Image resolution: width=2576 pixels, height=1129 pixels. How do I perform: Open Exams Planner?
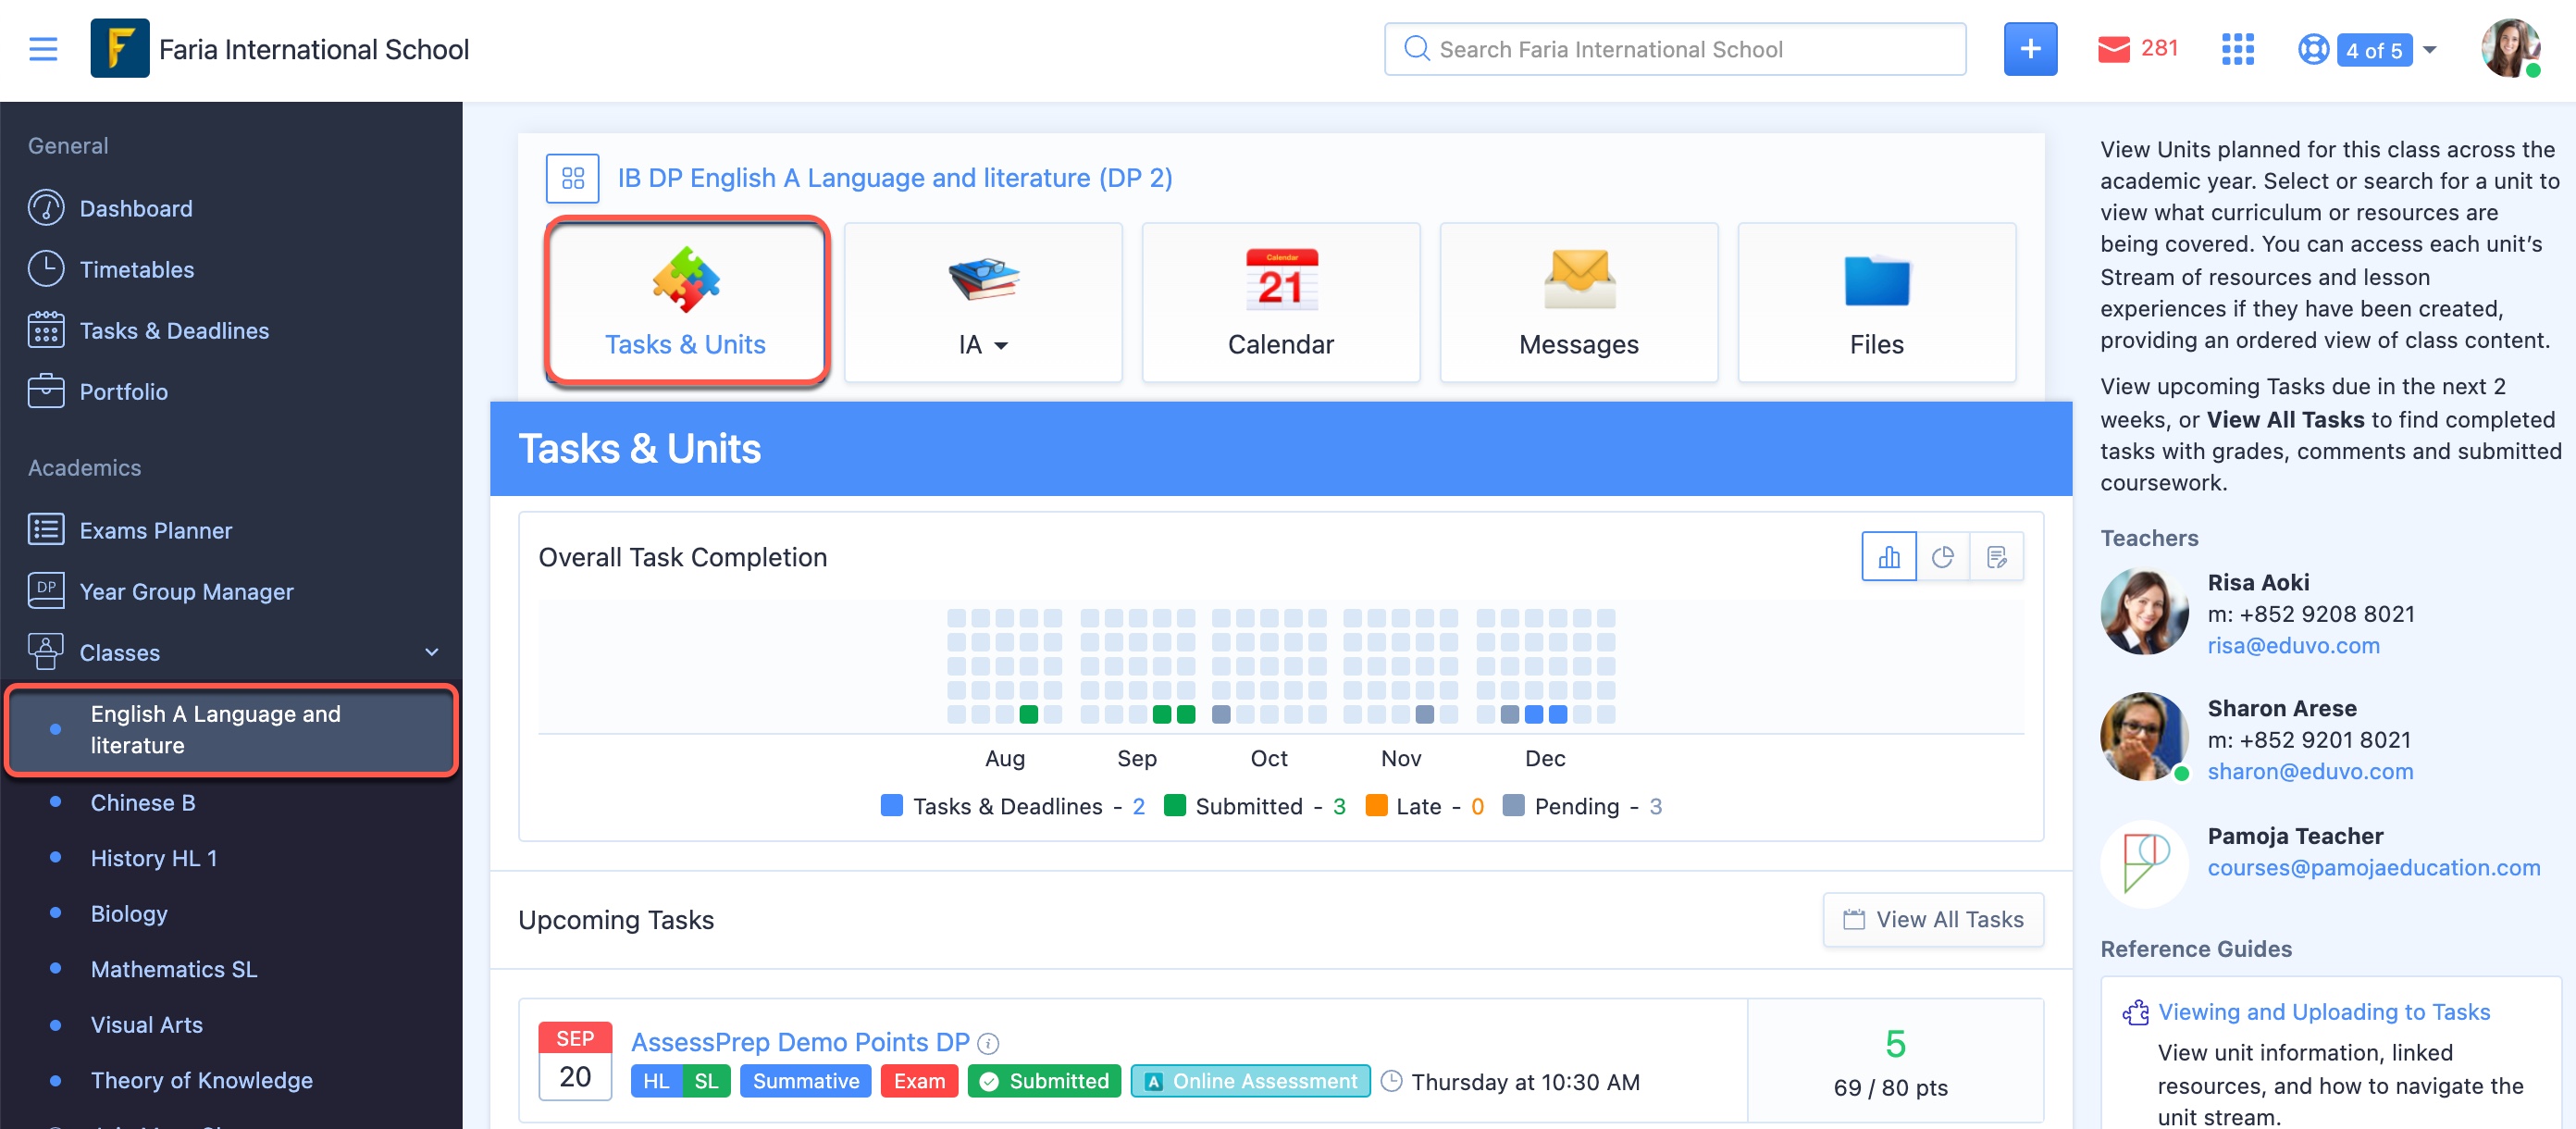pyautogui.click(x=156, y=530)
